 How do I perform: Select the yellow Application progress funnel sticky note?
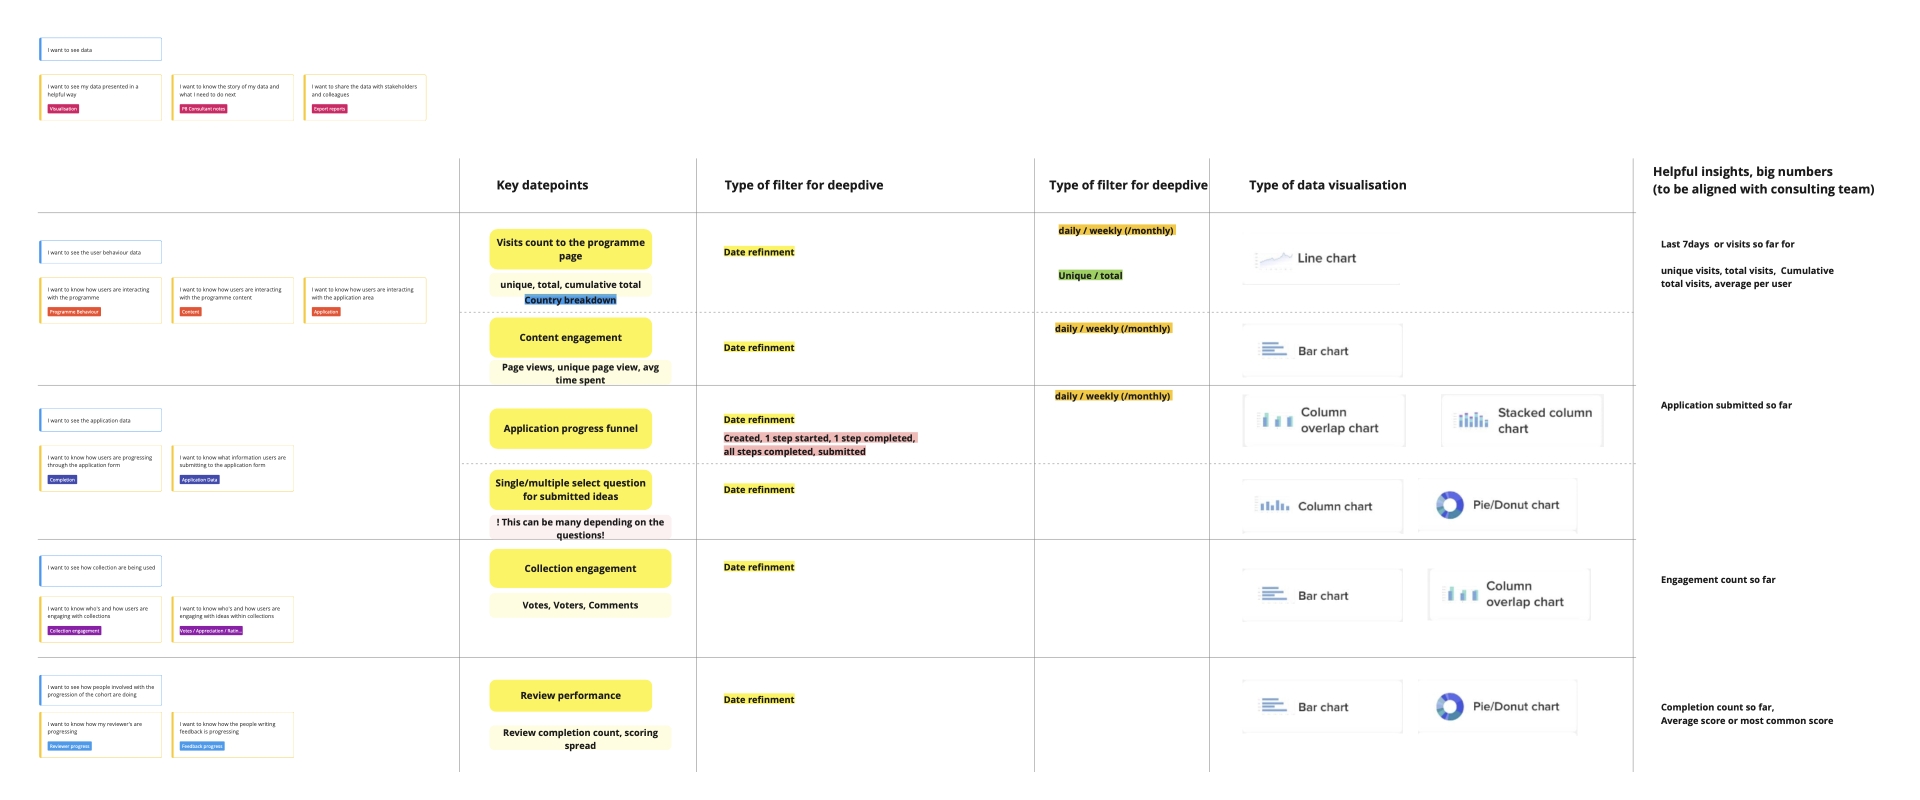(570, 429)
